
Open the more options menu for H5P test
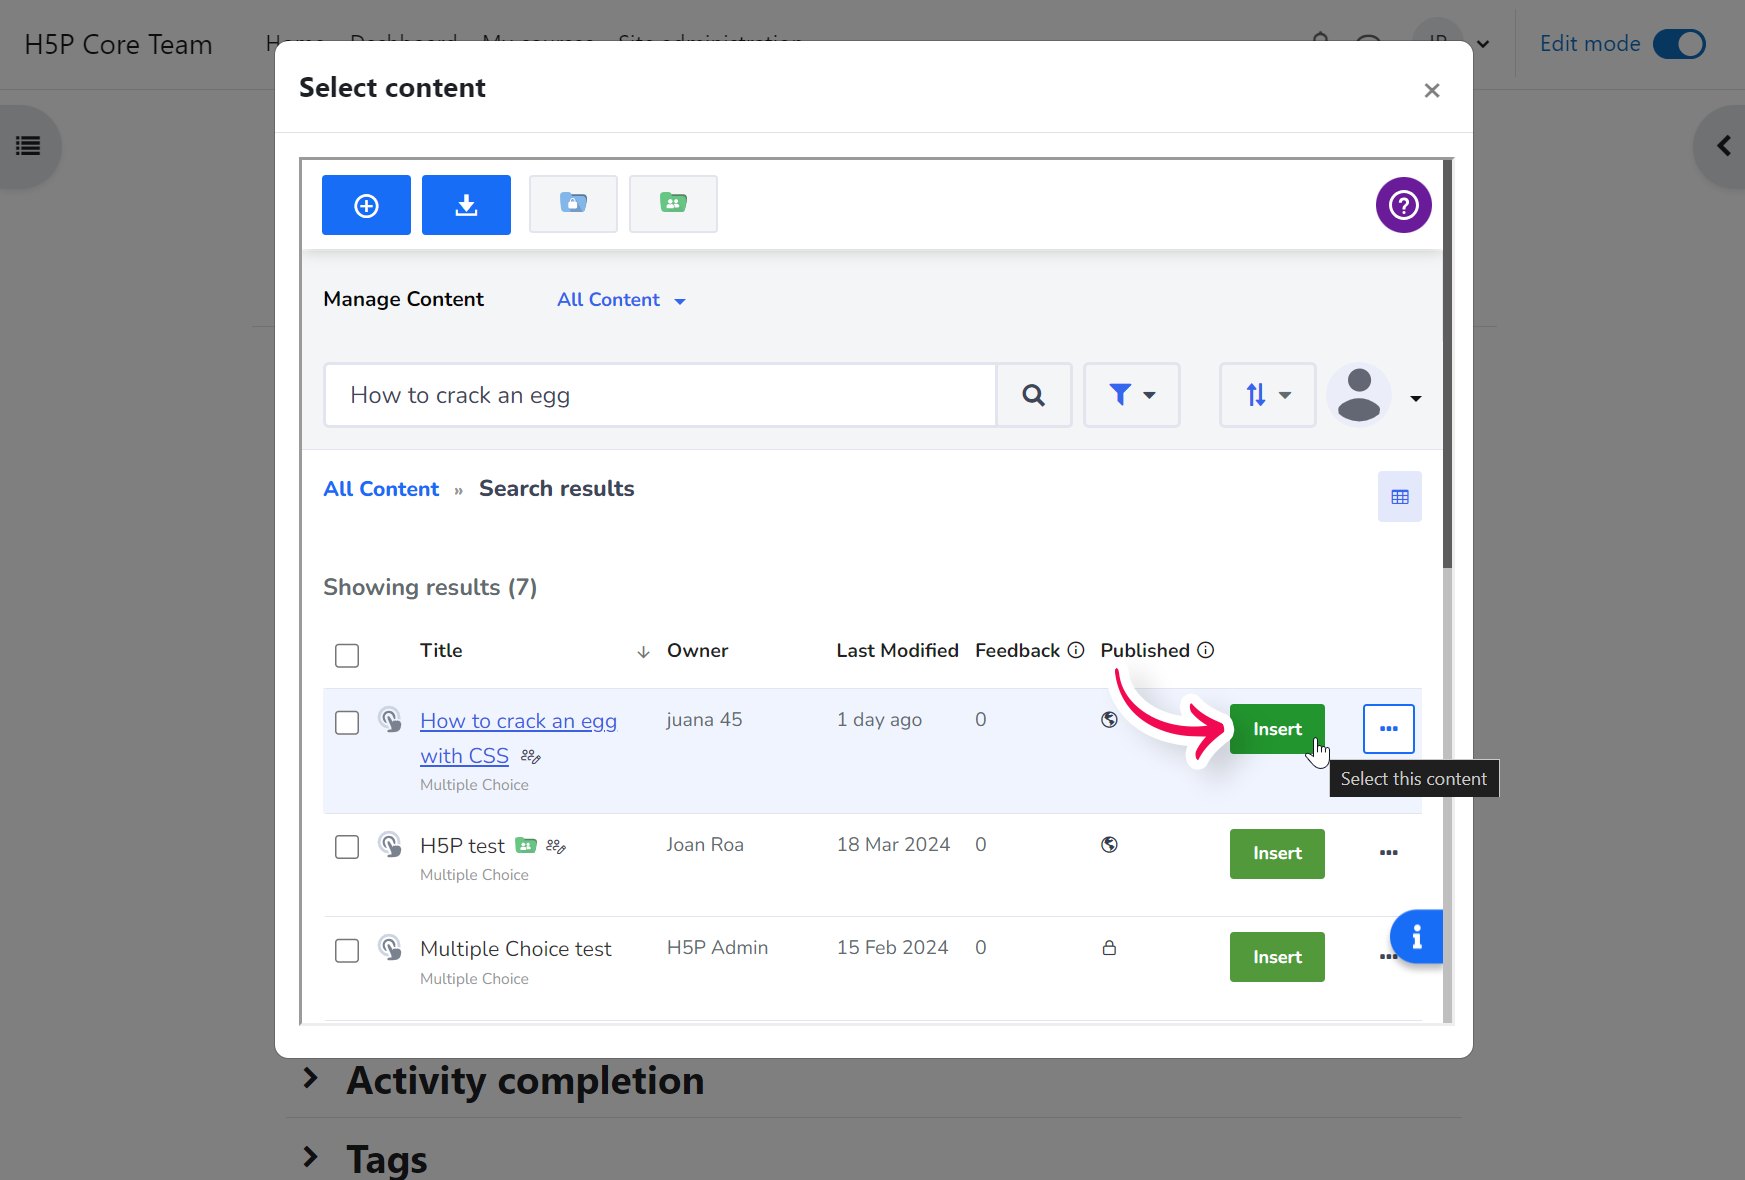[1388, 853]
